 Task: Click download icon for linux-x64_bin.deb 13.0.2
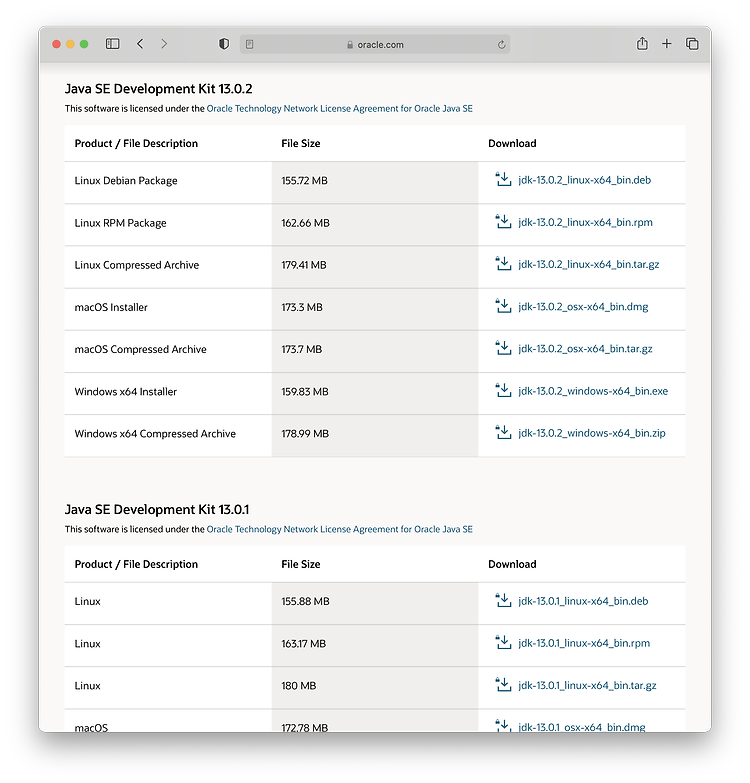coord(503,179)
